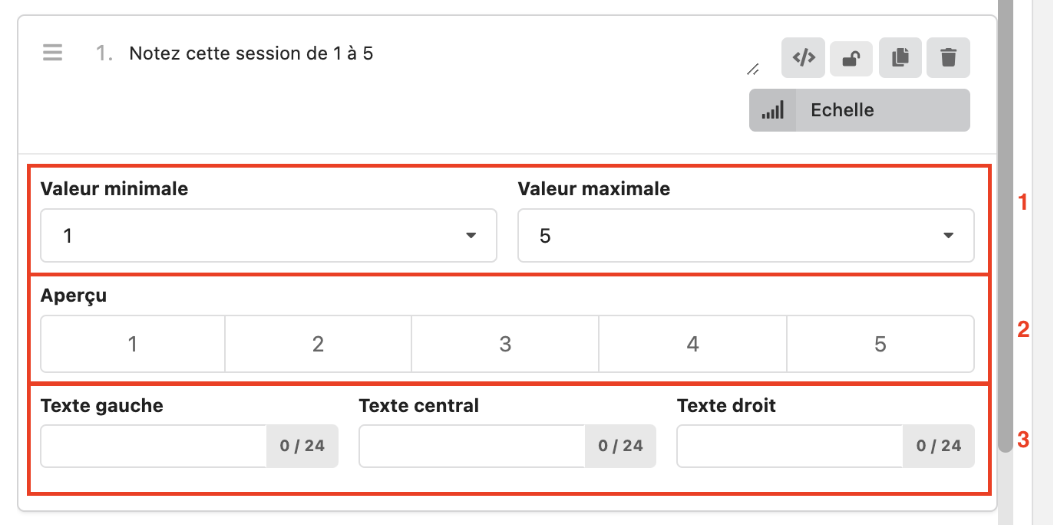The image size is (1053, 525).
Task: Select preview scale value 2
Action: point(318,344)
